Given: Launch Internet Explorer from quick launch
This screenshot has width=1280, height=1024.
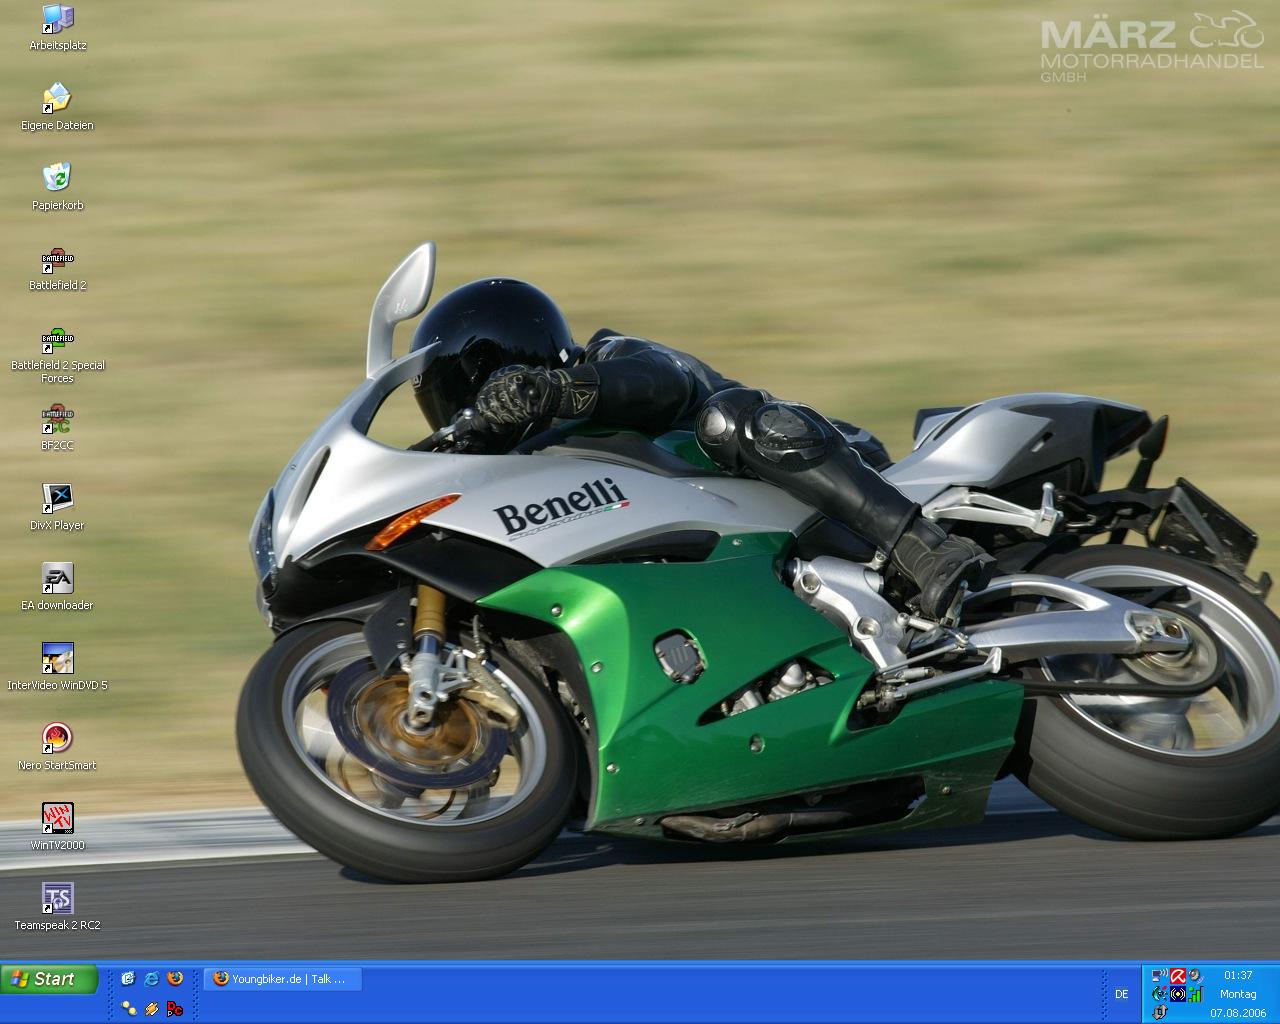Looking at the screenshot, I should pyautogui.click(x=152, y=979).
